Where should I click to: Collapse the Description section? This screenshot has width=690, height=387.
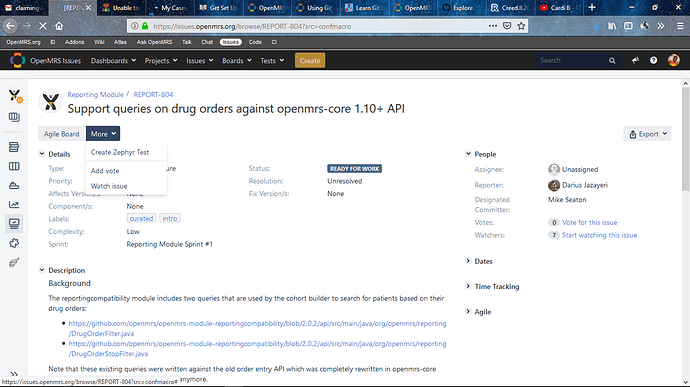42,270
